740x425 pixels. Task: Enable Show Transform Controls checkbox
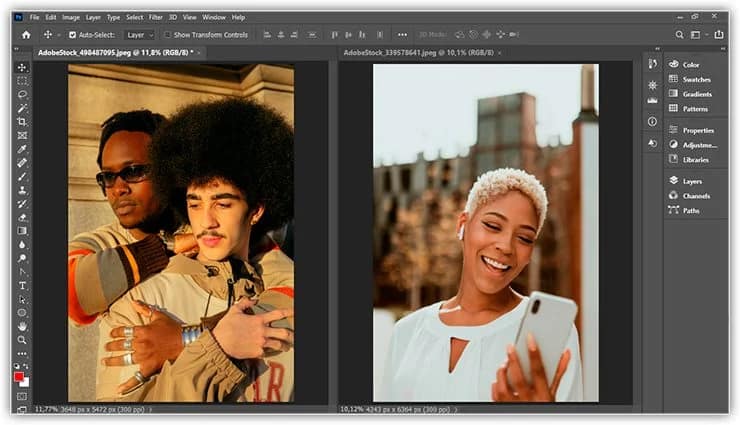[167, 35]
